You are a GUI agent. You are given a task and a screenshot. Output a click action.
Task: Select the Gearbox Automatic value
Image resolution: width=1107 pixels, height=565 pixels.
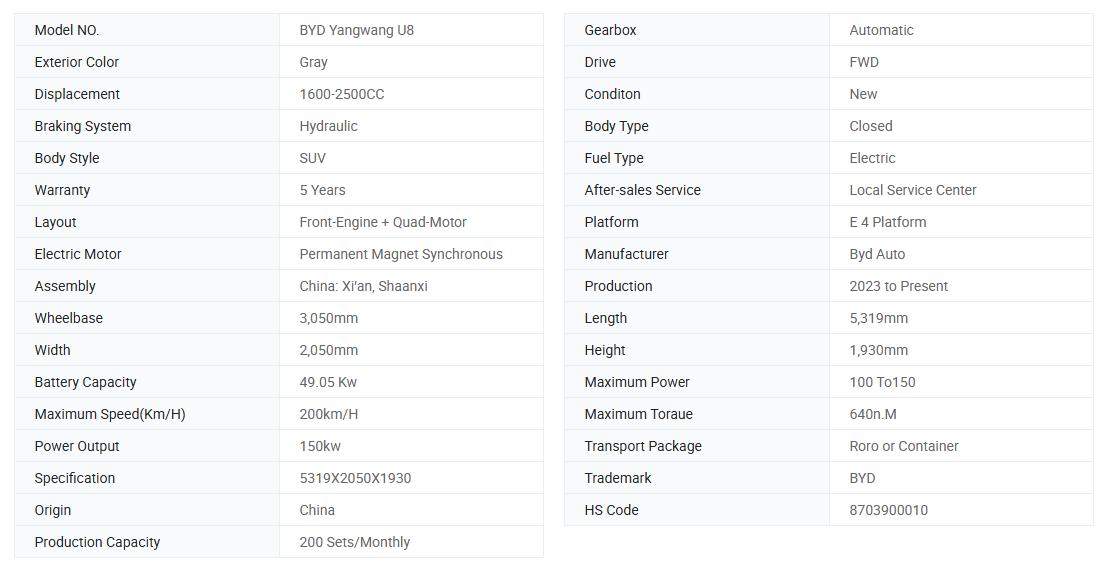pyautogui.click(x=881, y=30)
